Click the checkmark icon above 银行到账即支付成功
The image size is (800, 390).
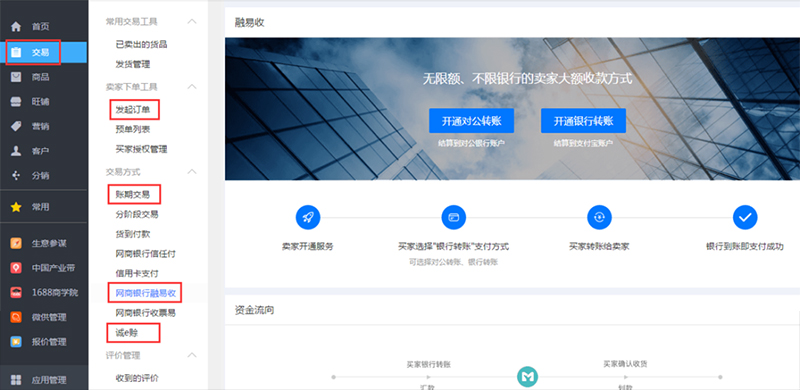coord(745,217)
